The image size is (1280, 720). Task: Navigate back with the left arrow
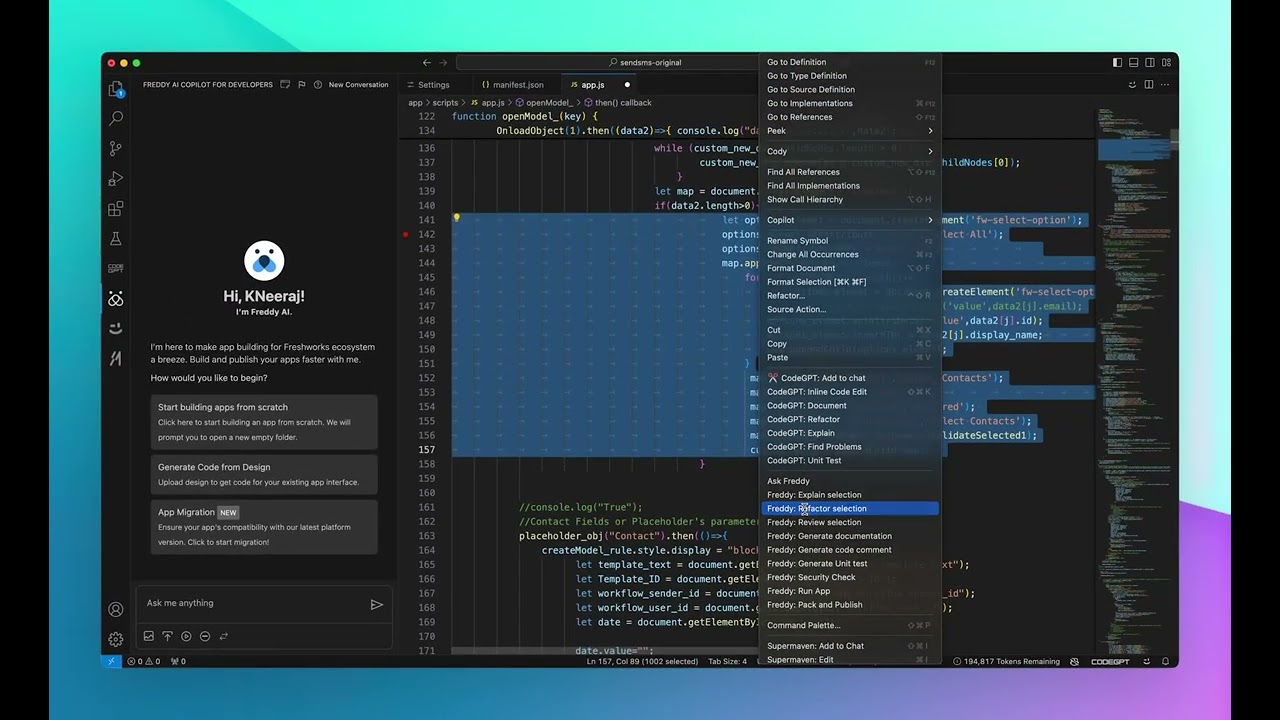click(427, 62)
